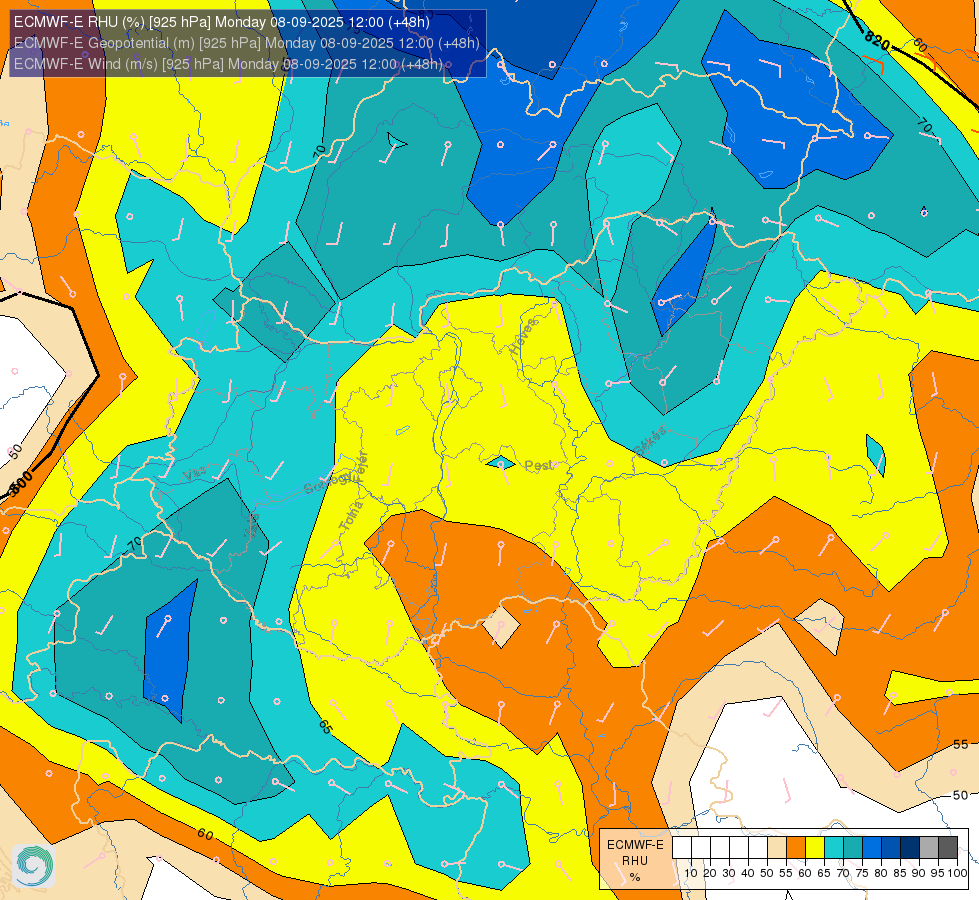Image resolution: width=979 pixels, height=900 pixels.
Task: Pick the beige 50–55 legend swatch
Action: [777, 848]
